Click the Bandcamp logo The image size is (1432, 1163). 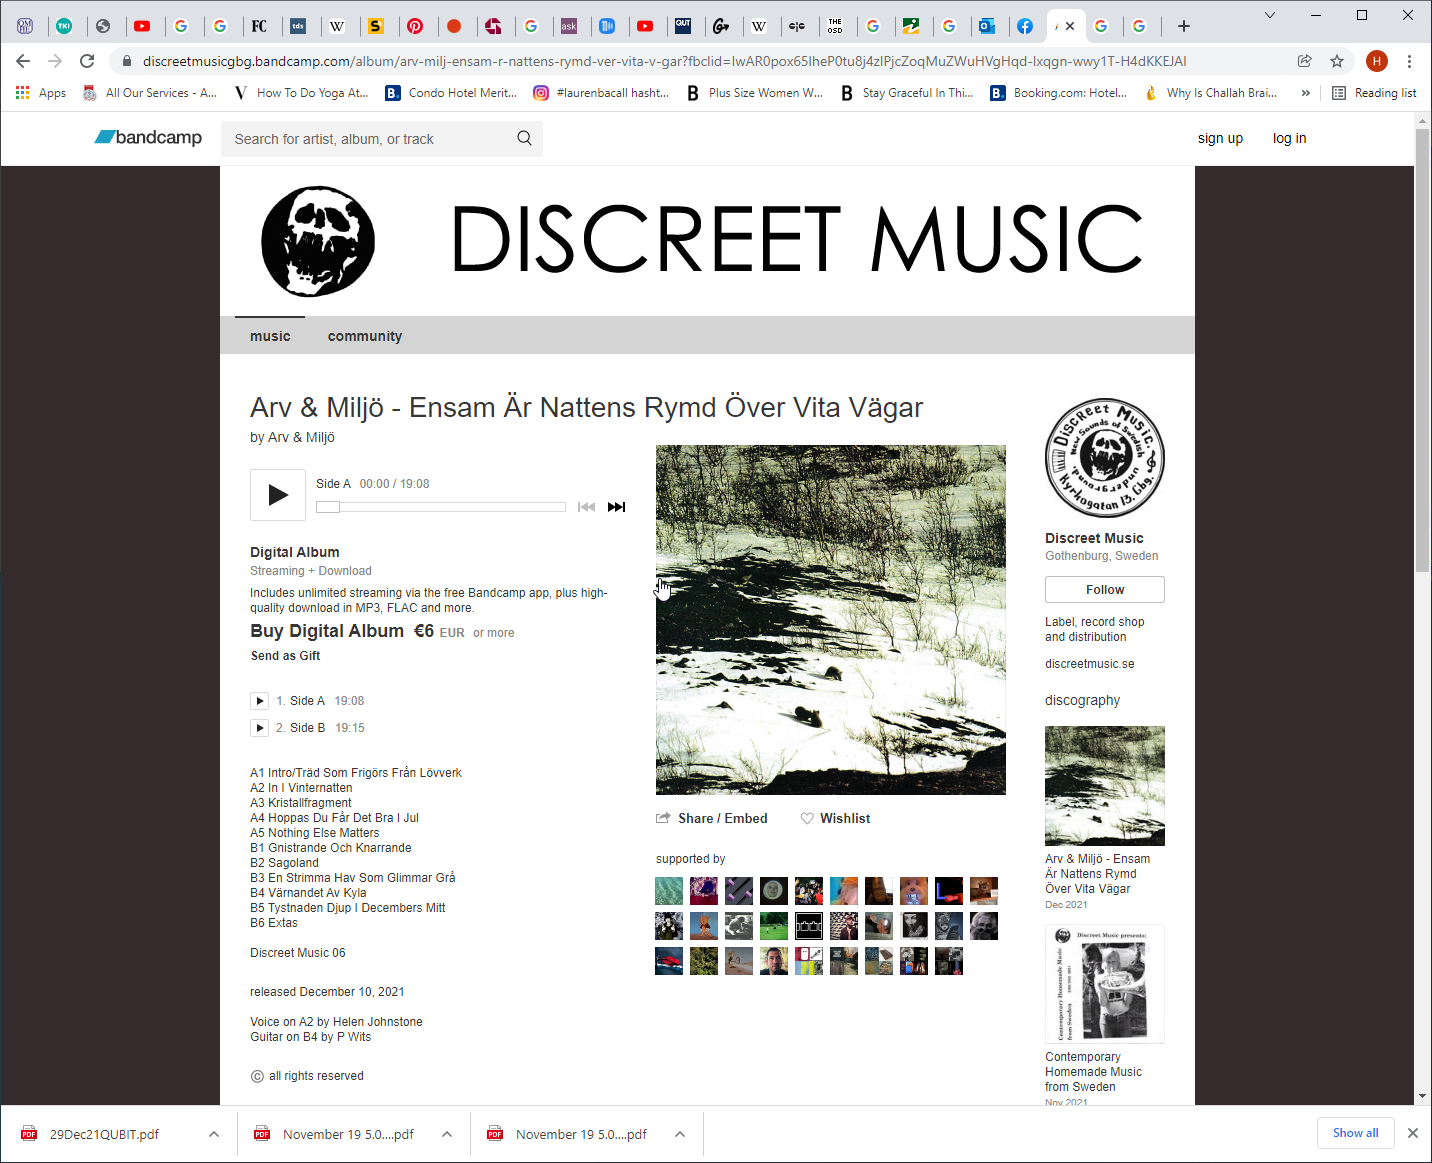click(x=148, y=137)
